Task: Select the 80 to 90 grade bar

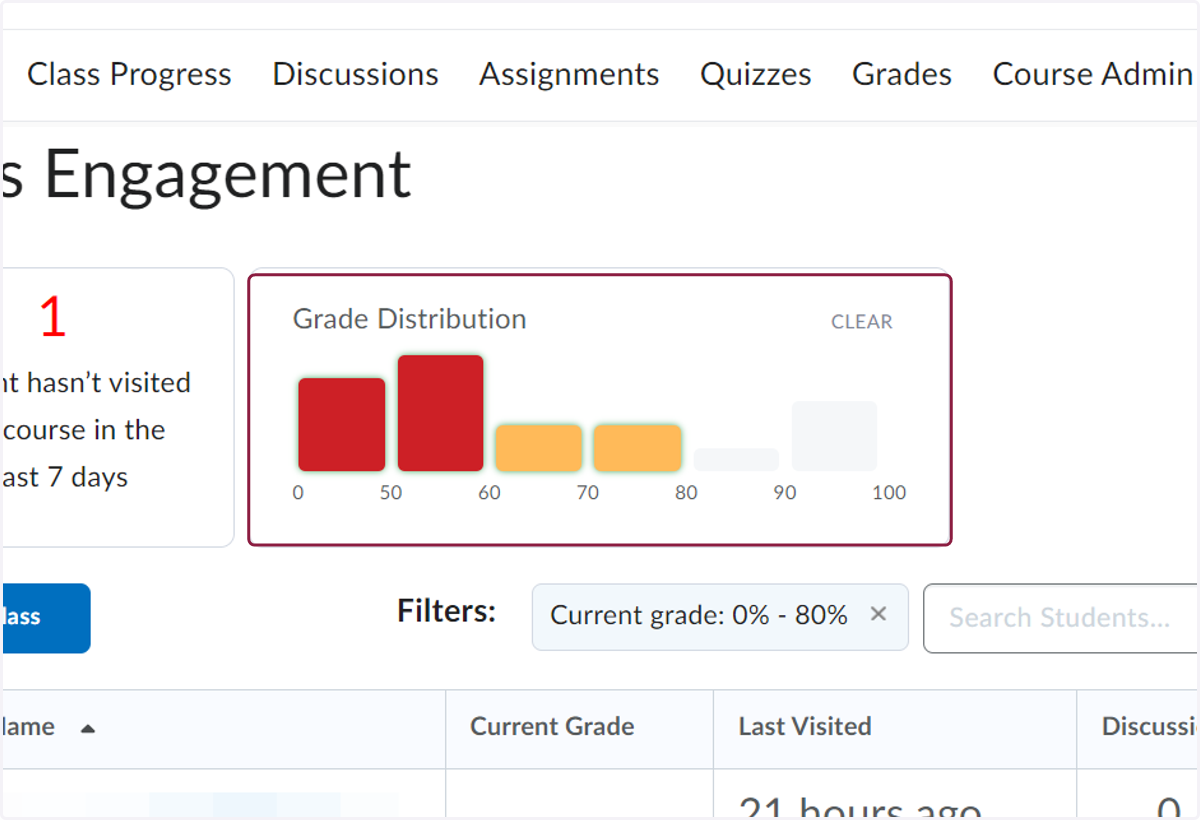Action: tap(736, 460)
